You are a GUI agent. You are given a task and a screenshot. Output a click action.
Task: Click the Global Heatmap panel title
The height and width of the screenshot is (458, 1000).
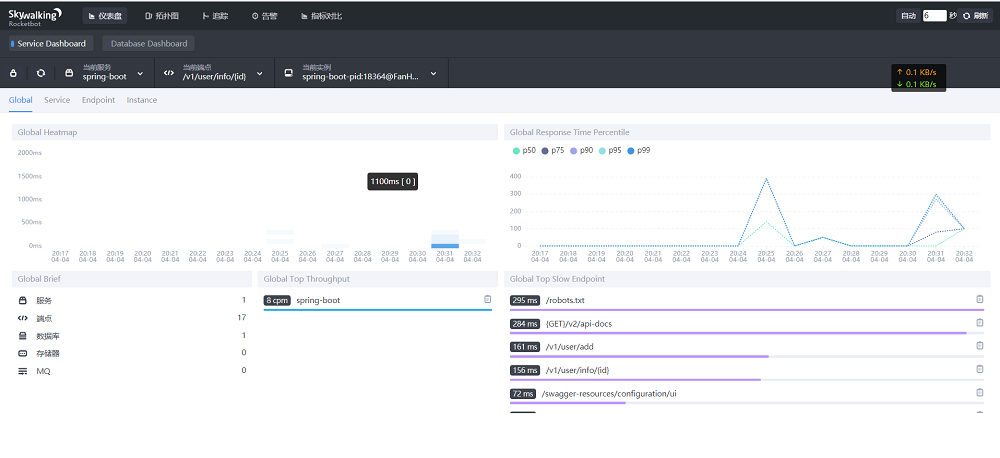click(47, 132)
